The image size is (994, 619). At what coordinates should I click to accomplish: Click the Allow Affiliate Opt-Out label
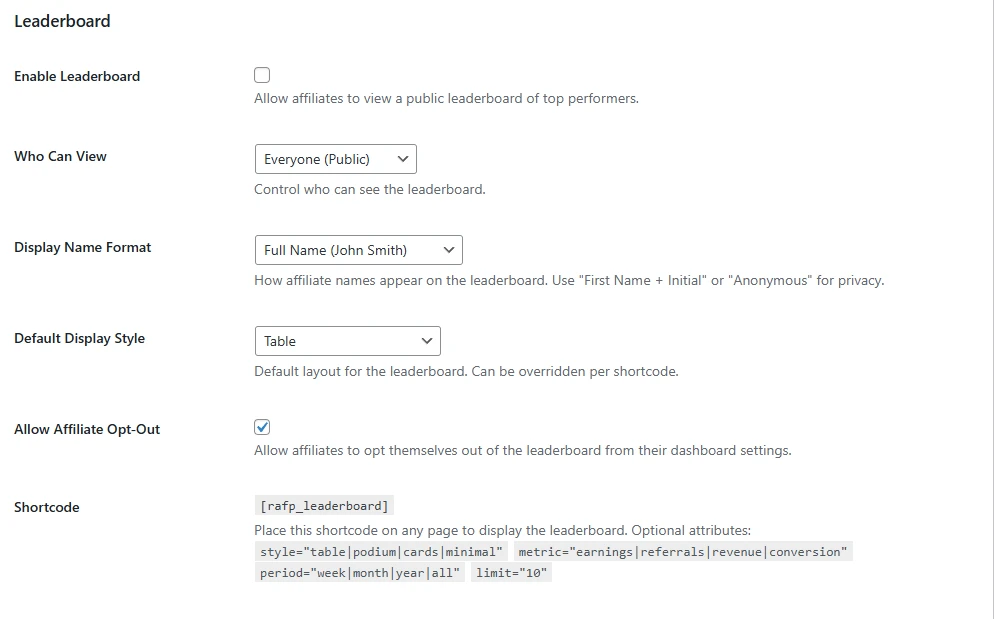pyautogui.click(x=87, y=428)
